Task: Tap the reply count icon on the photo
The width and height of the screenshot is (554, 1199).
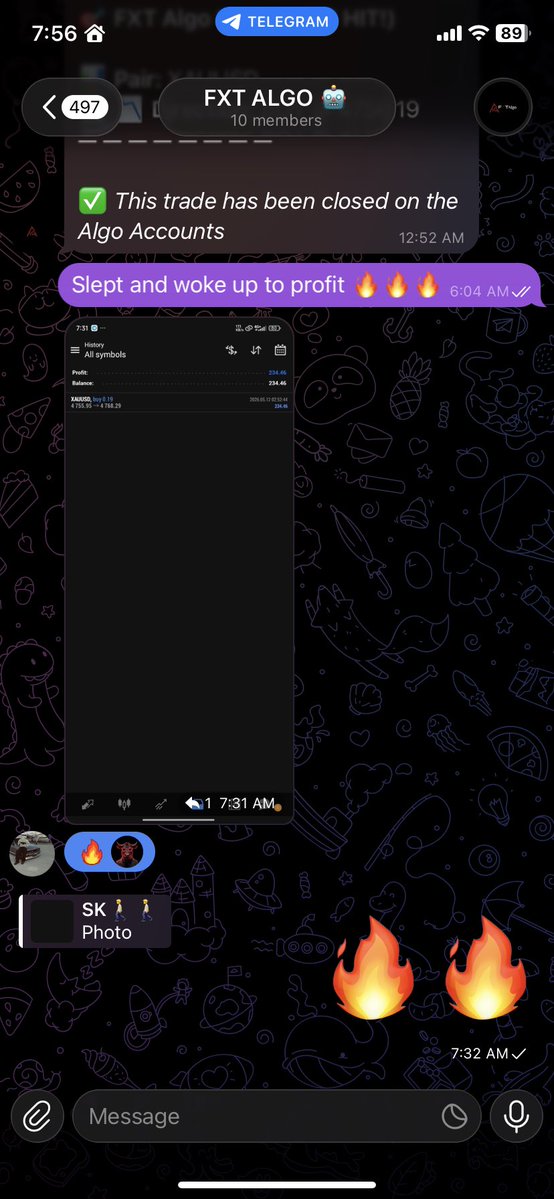Action: coord(197,803)
